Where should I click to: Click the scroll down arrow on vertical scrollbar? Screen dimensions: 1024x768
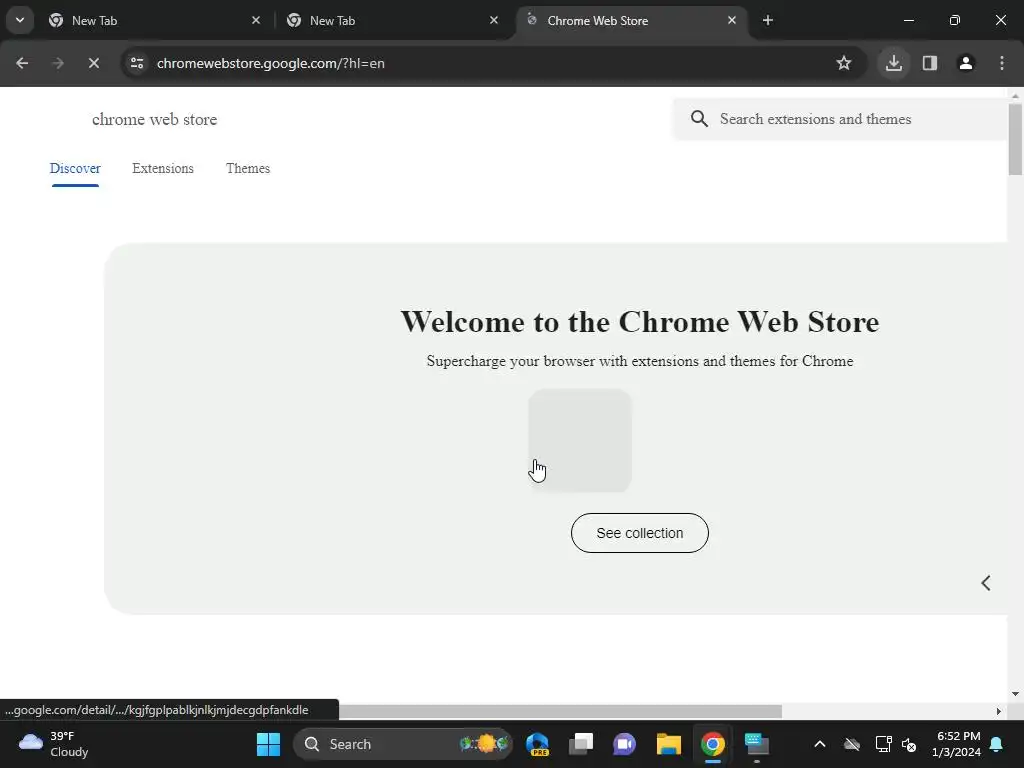[1015, 694]
